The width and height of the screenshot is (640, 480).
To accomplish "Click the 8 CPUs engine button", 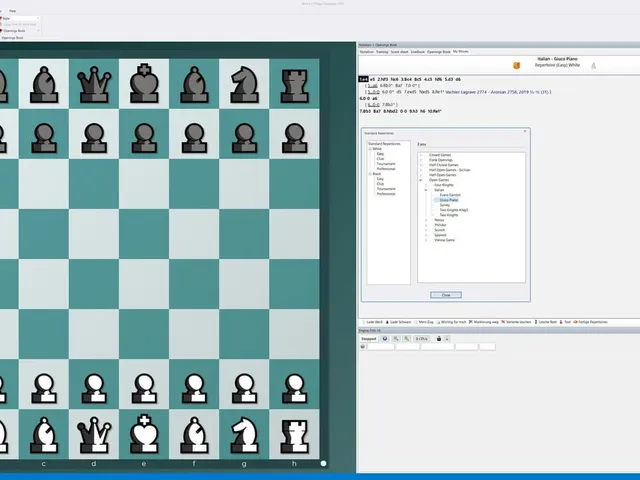I will pos(422,339).
